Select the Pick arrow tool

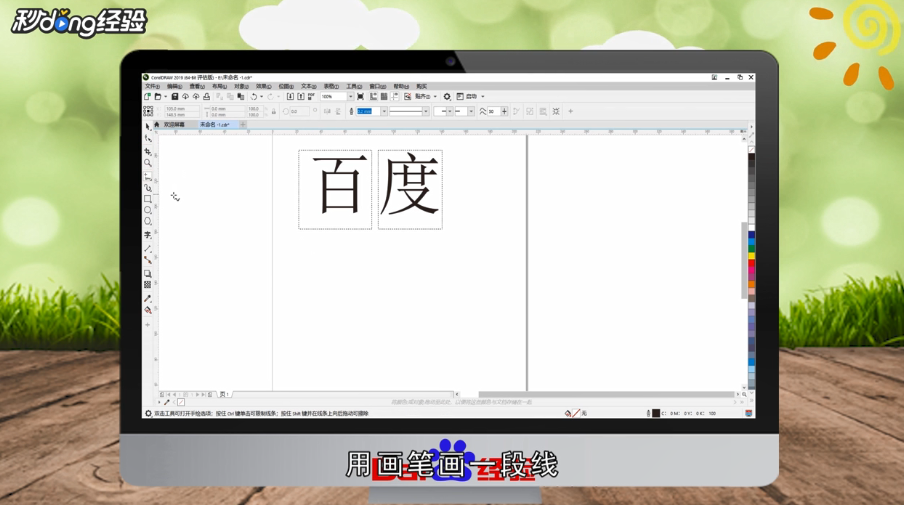coord(148,126)
